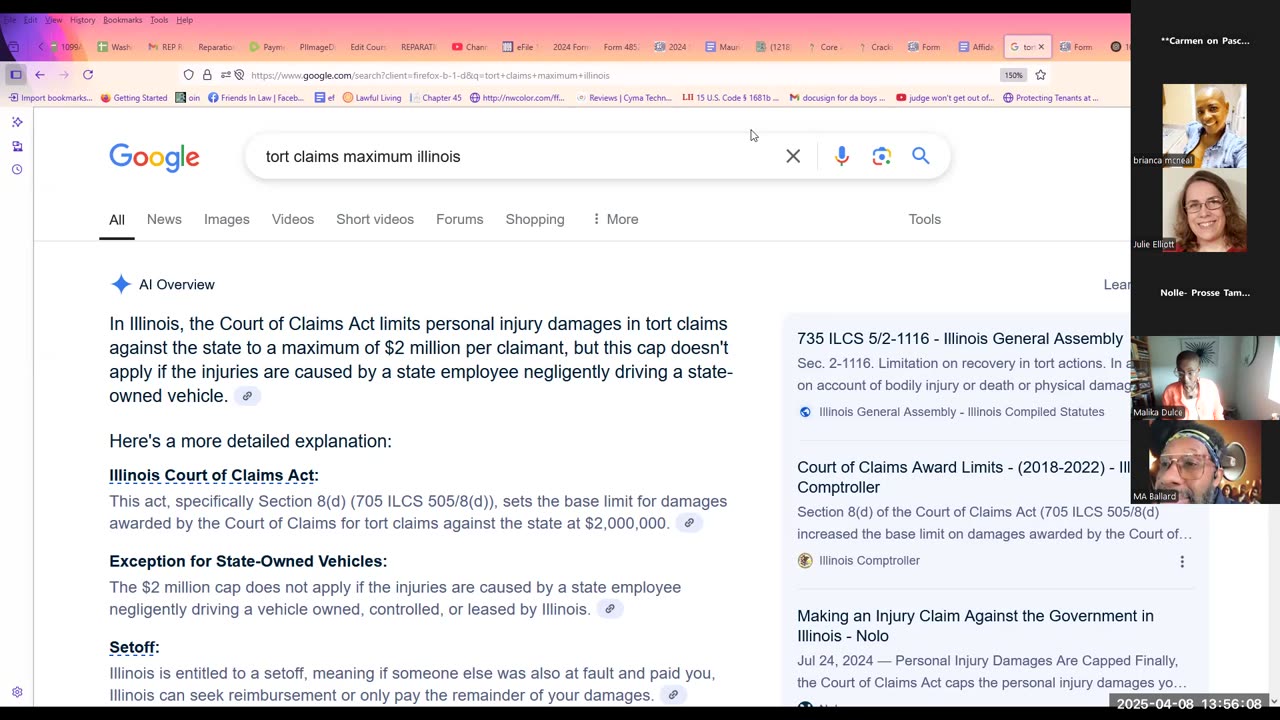
Task: Switch to the Forums results tab
Action: [460, 219]
